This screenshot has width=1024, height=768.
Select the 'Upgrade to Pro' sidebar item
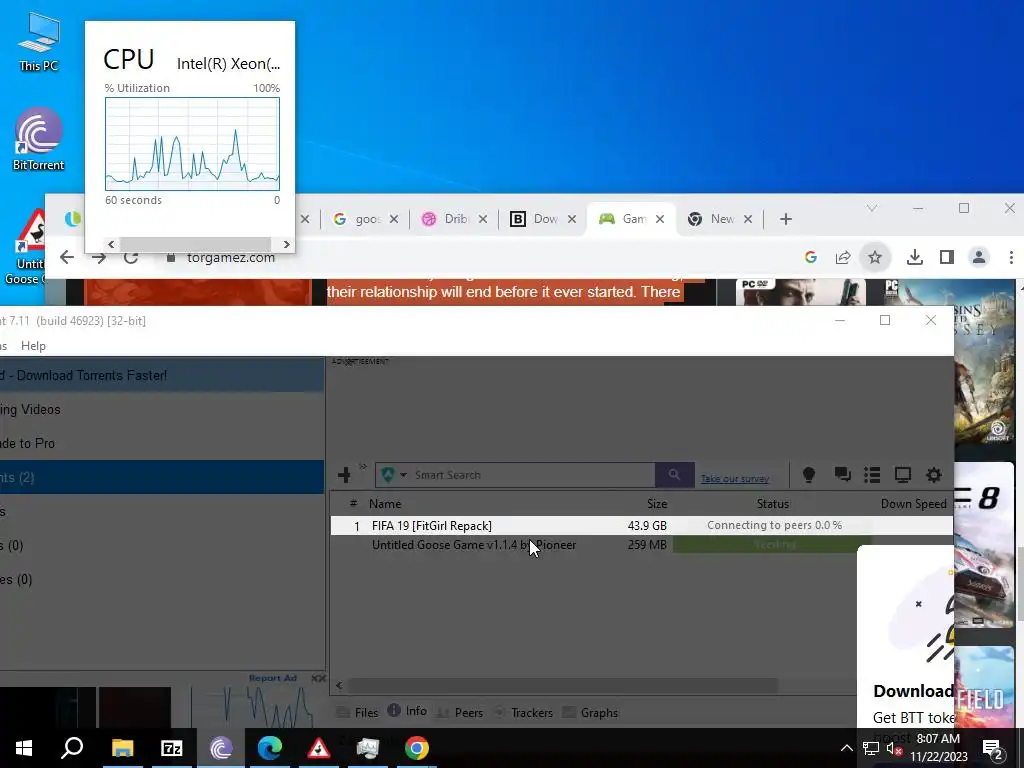coord(161,443)
